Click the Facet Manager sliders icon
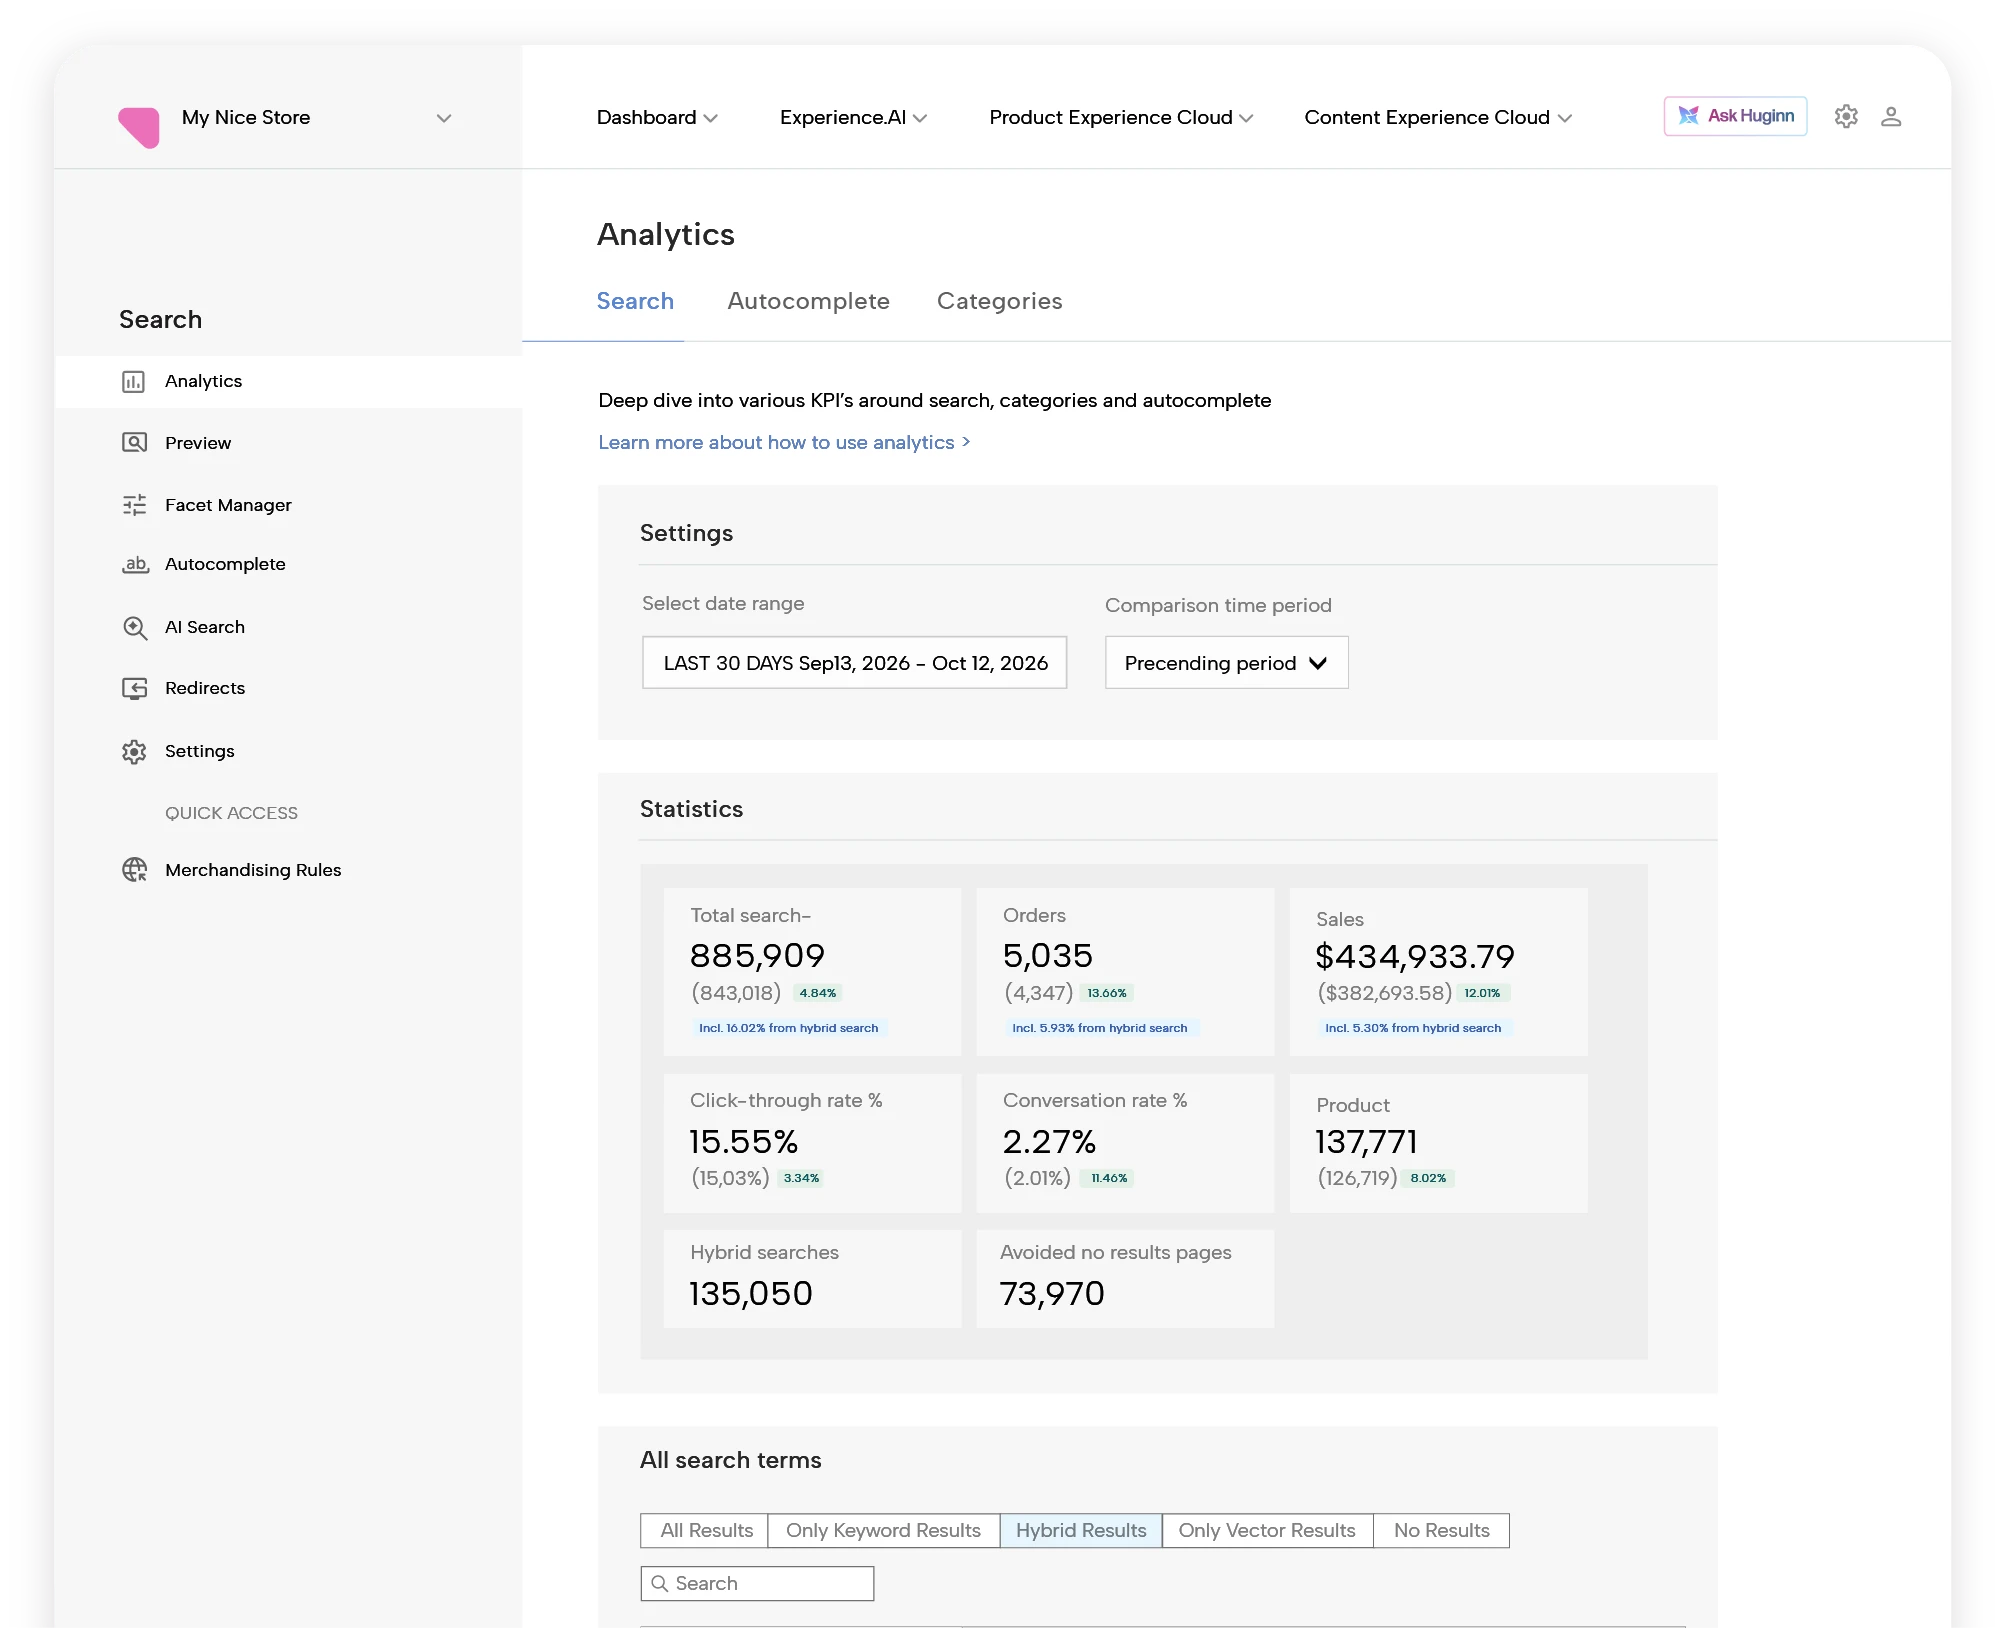The image size is (2005, 1628). (134, 505)
